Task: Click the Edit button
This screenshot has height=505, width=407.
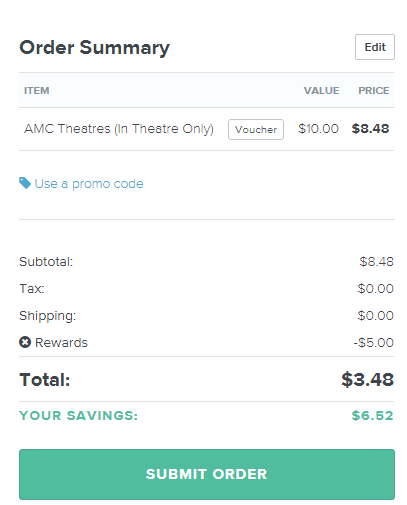Action: [375, 47]
